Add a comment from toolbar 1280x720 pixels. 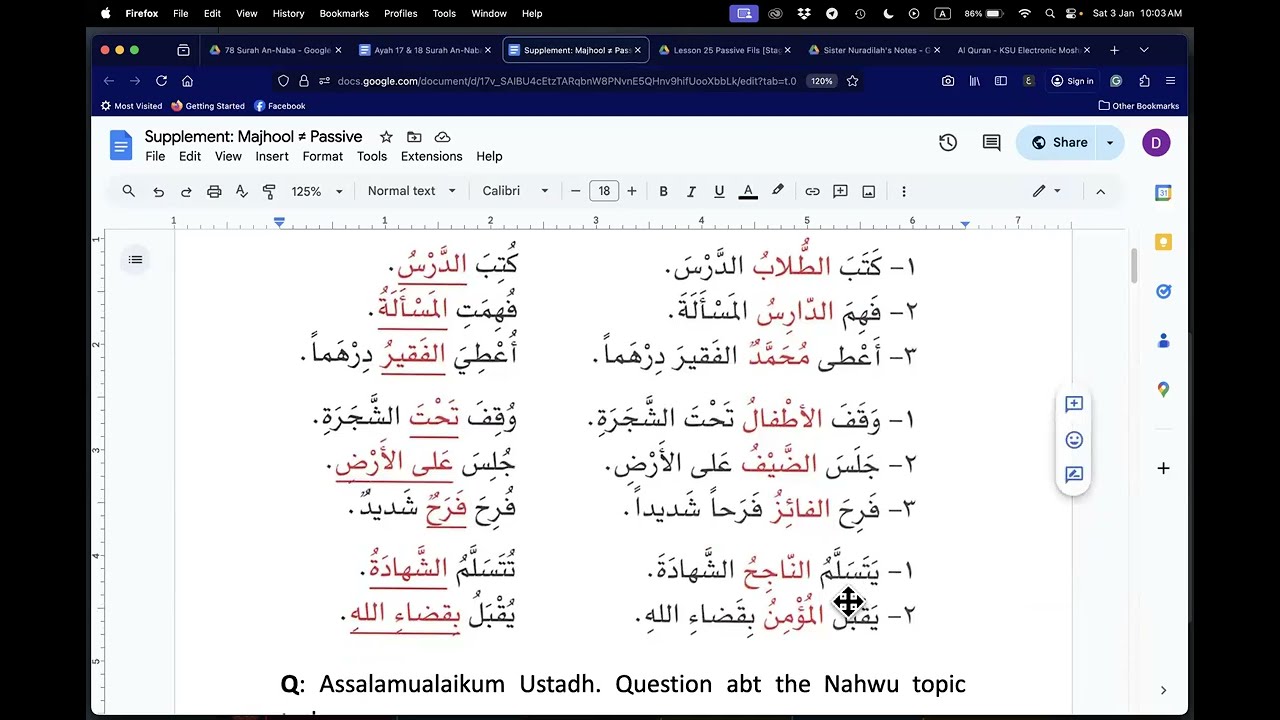pyautogui.click(x=841, y=191)
